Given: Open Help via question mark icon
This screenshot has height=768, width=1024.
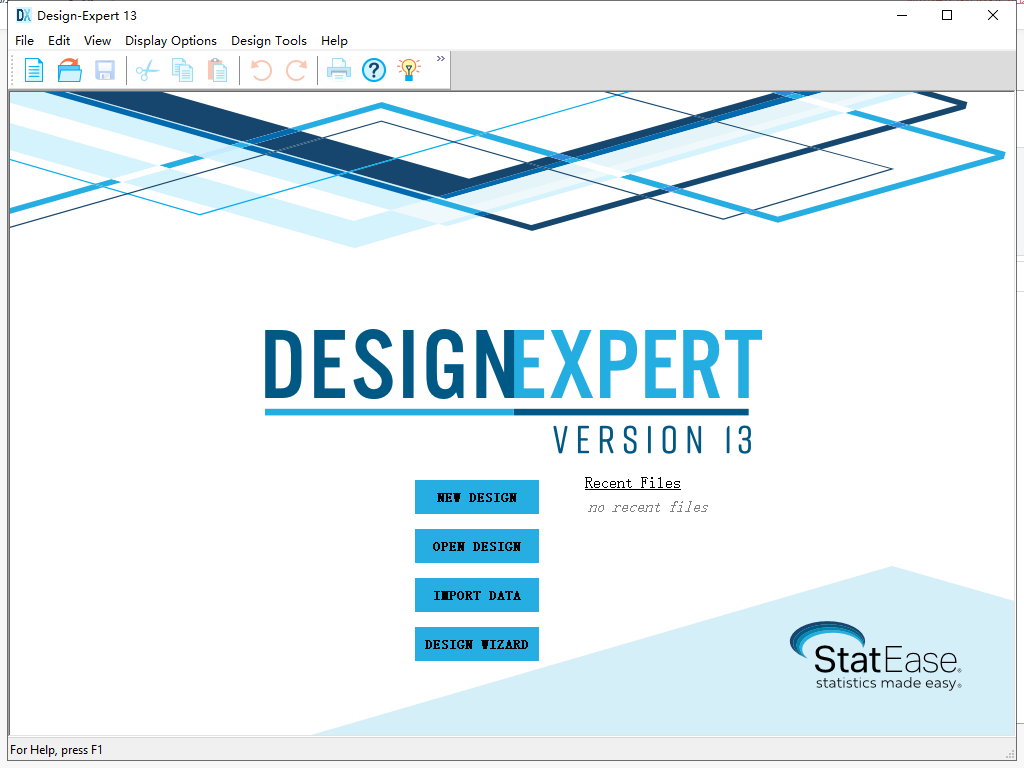Looking at the screenshot, I should tap(374, 70).
